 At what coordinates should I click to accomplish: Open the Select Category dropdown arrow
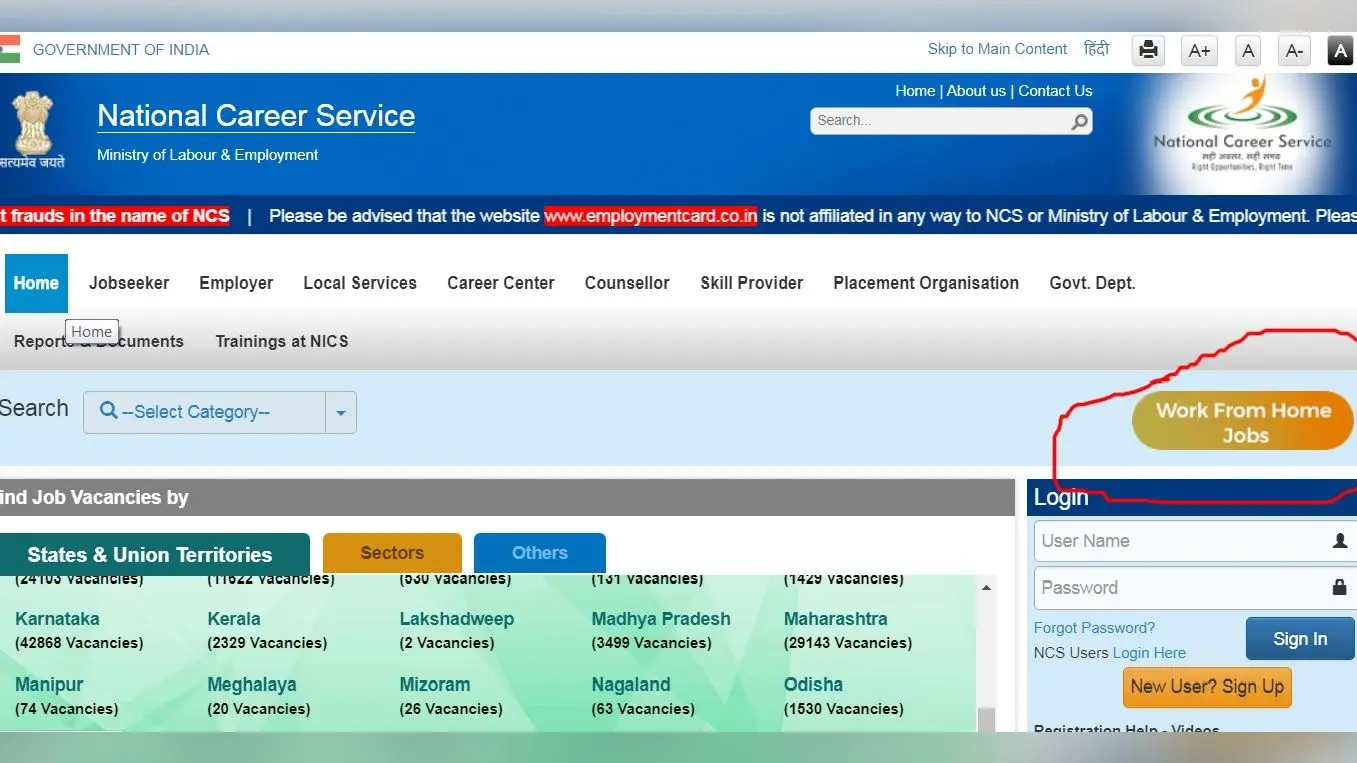(x=341, y=412)
